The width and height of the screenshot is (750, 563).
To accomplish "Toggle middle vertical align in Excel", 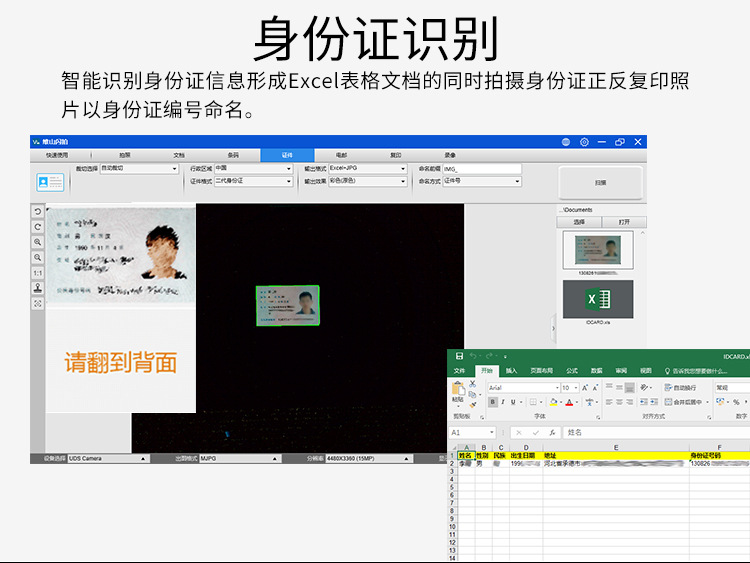I will (619, 387).
